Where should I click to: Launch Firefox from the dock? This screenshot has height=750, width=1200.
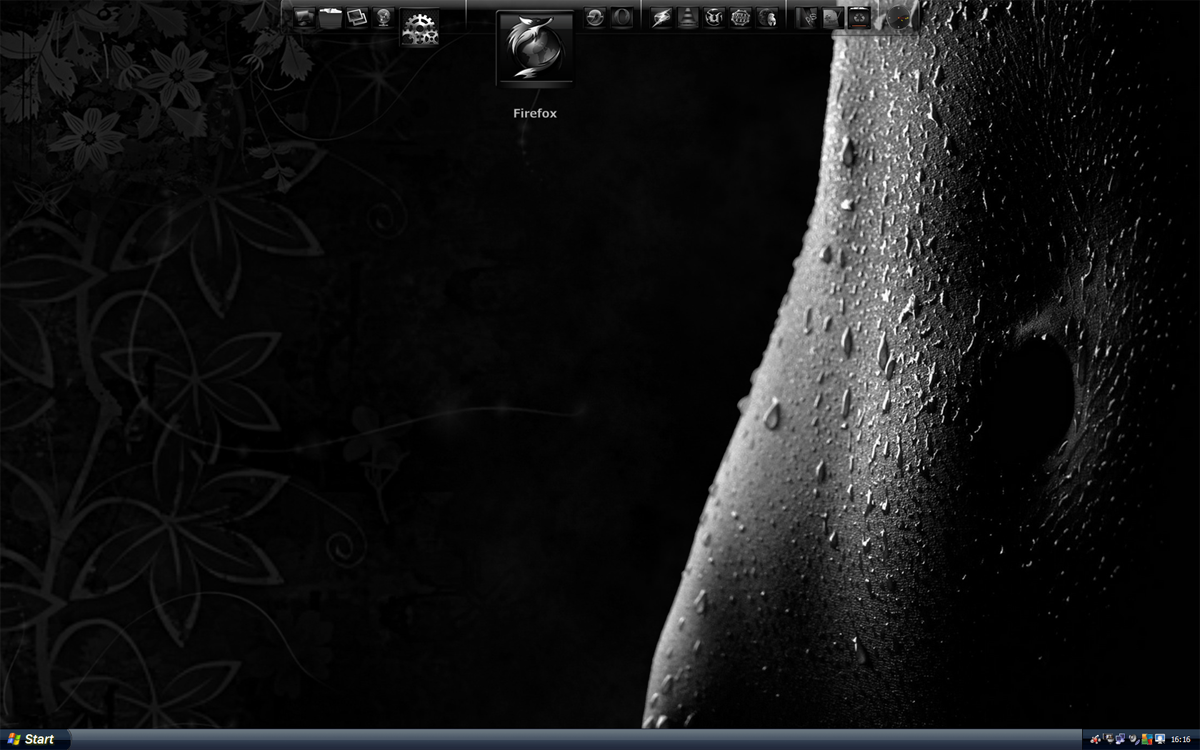pyautogui.click(x=535, y=48)
